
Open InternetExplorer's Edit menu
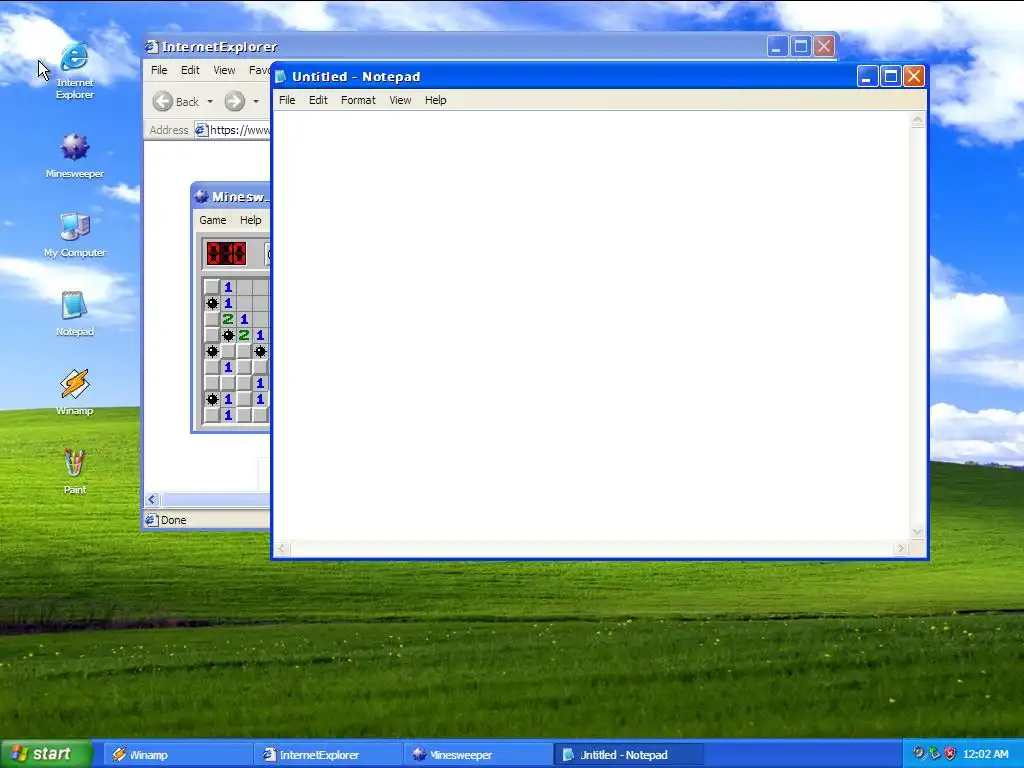click(x=190, y=70)
